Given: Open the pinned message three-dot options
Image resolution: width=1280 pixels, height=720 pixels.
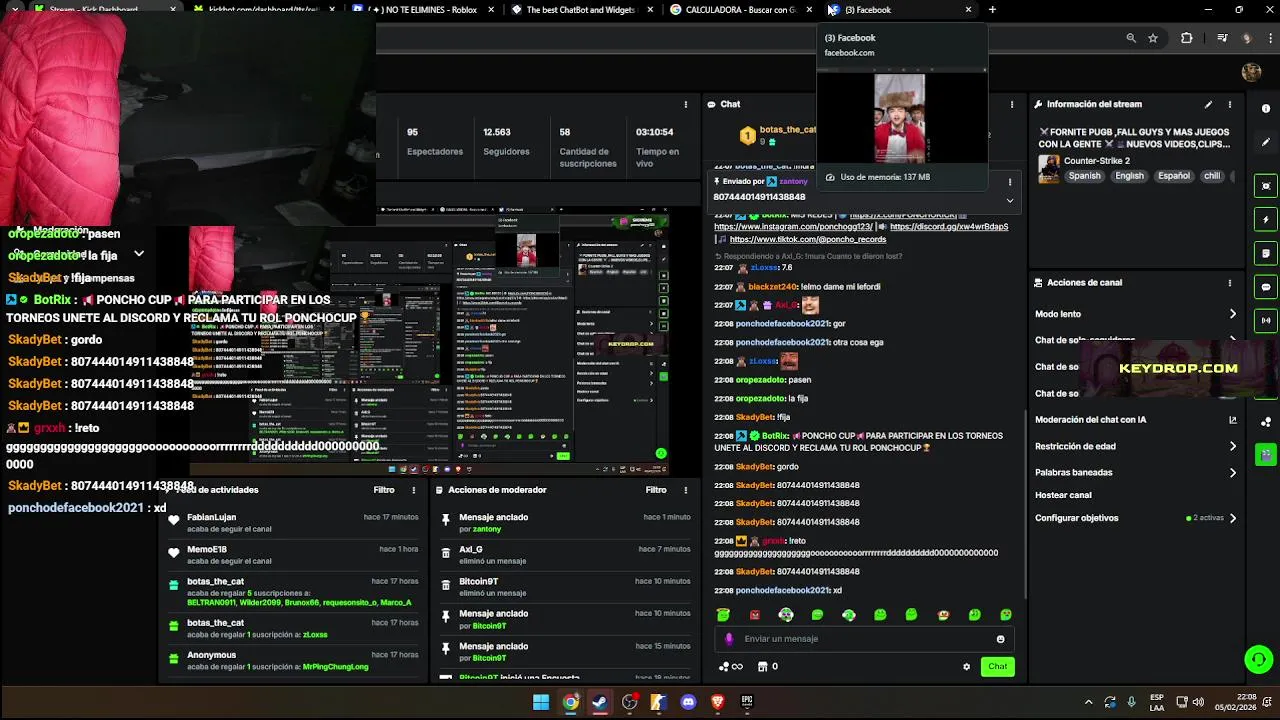Looking at the screenshot, I should (1010, 182).
